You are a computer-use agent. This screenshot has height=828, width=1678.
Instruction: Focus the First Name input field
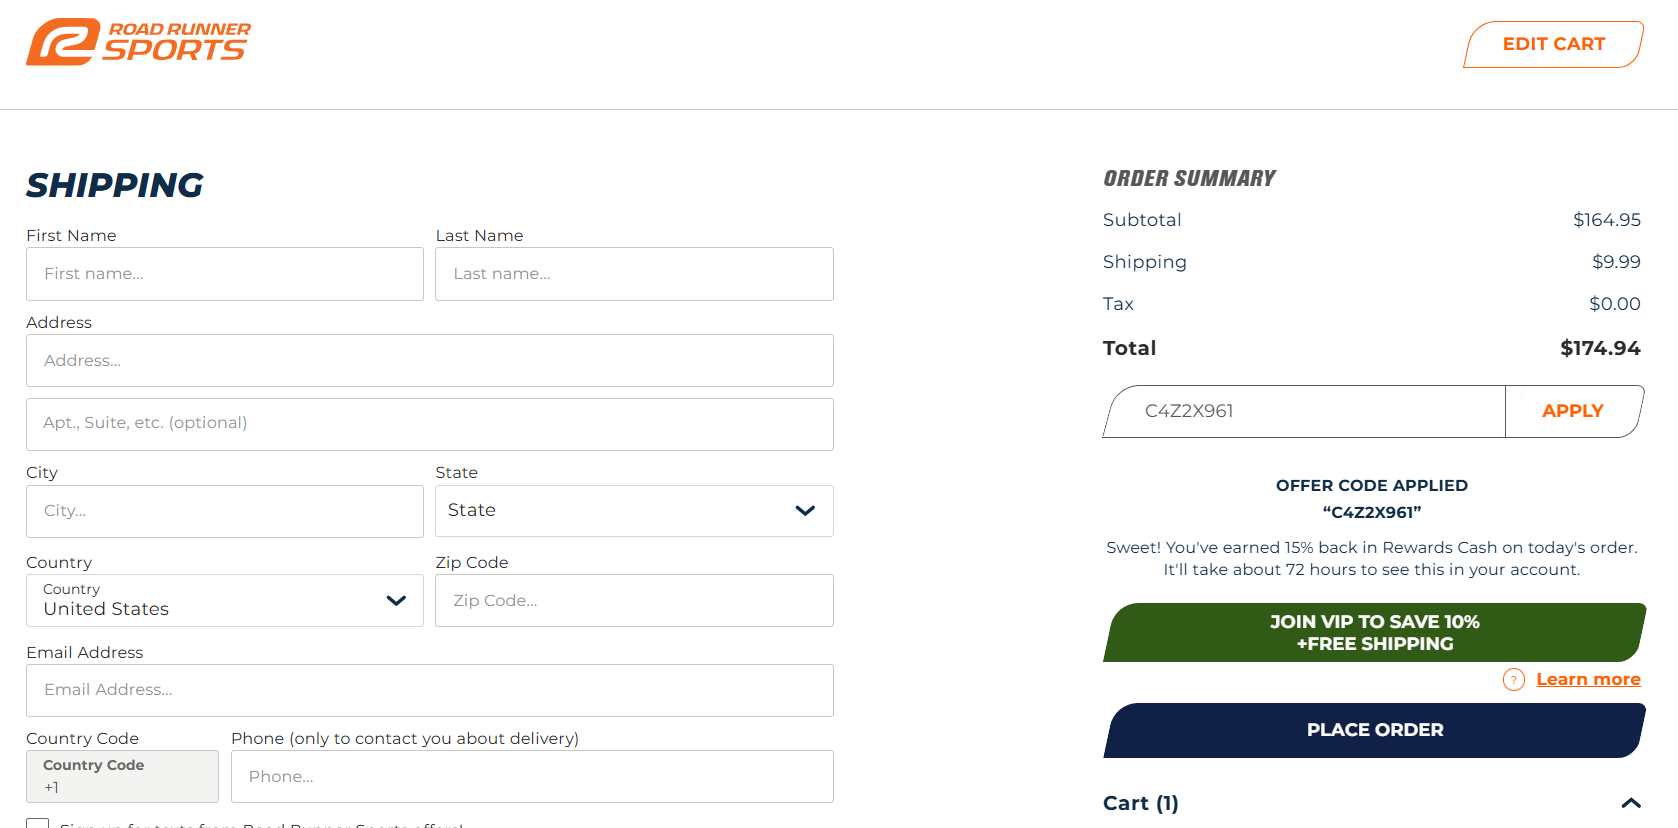coord(225,274)
